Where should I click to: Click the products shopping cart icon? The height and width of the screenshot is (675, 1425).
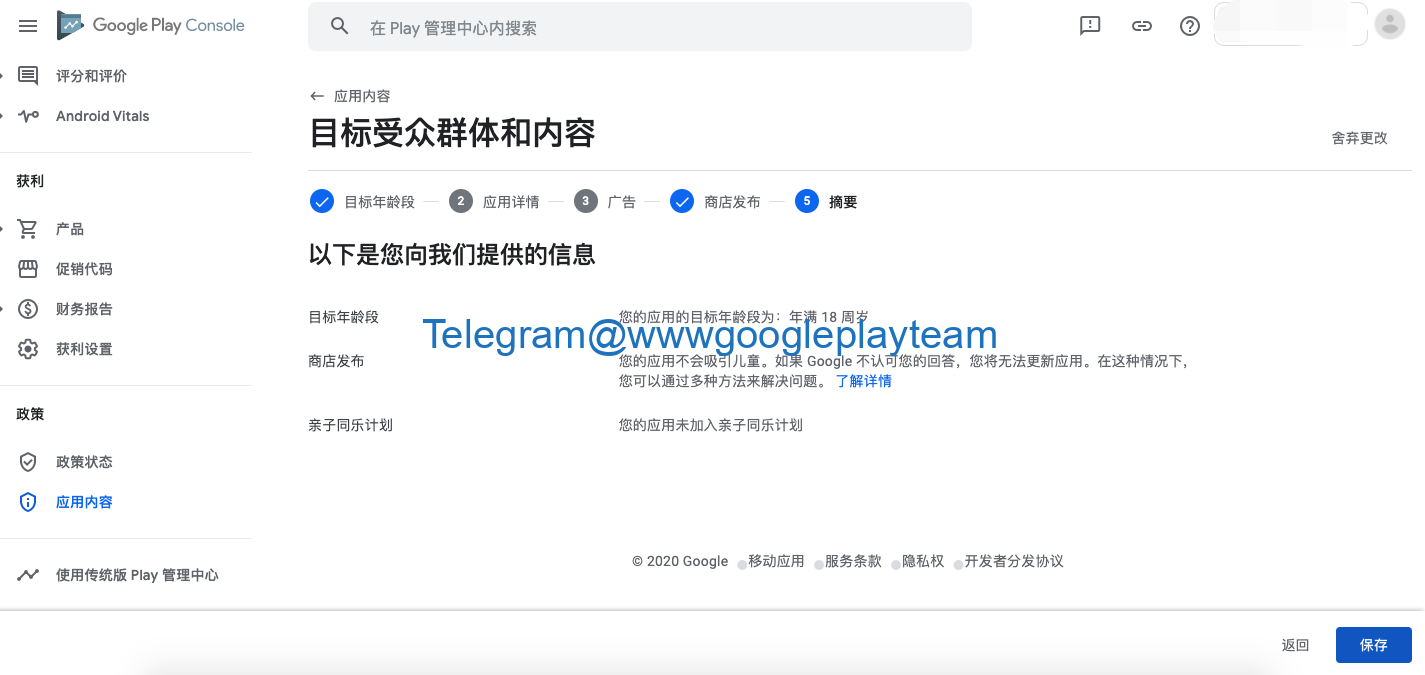click(28, 229)
